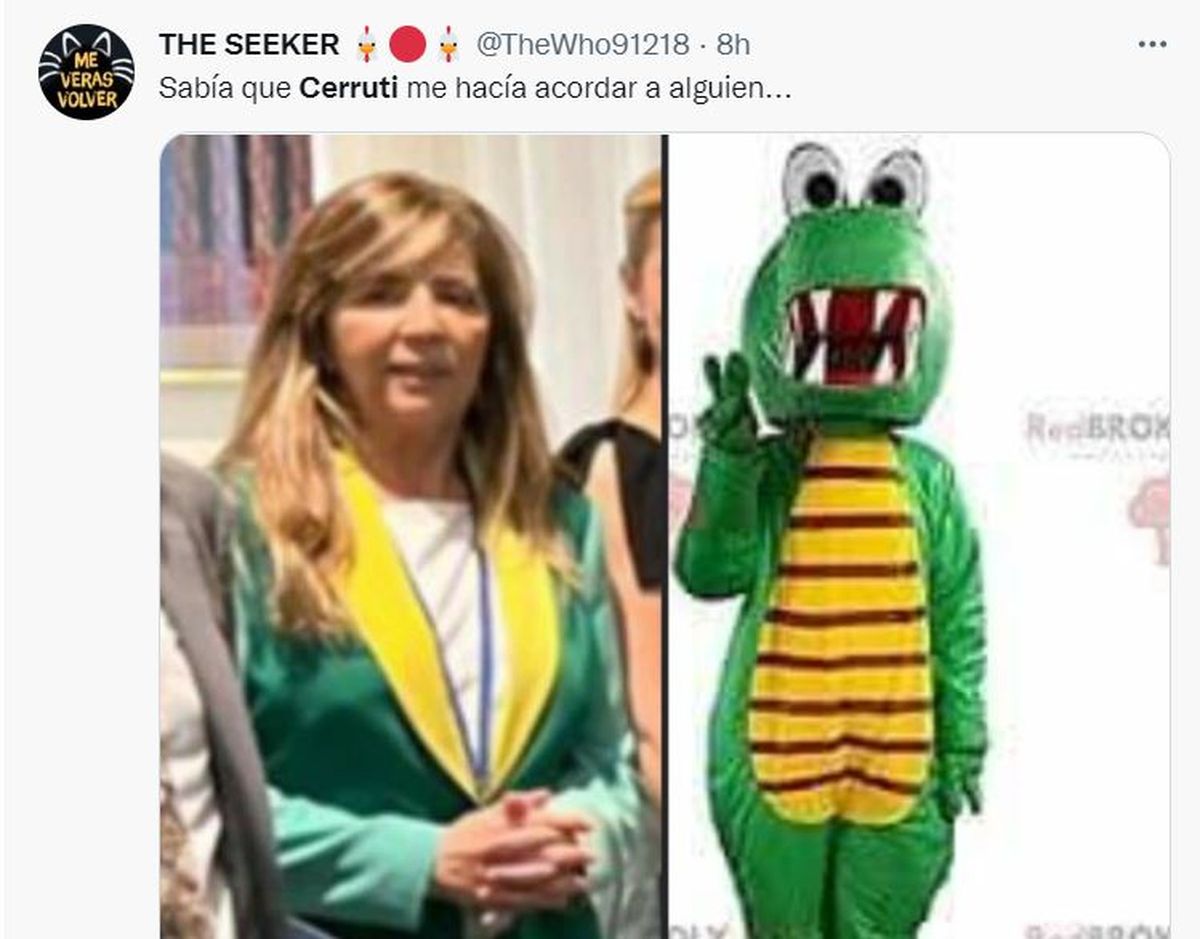Click the first rooster emoji after THE SEEKER
The height and width of the screenshot is (939, 1200).
[364, 43]
